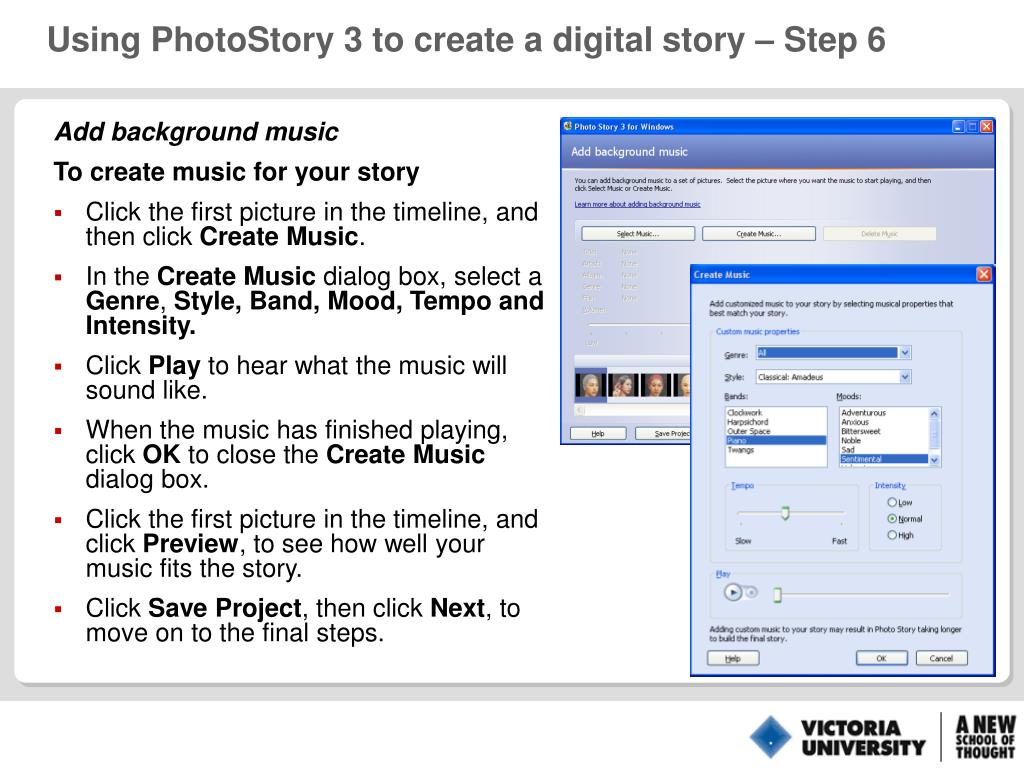Select the first picture in the timeline
The height and width of the screenshot is (768, 1024).
click(590, 385)
